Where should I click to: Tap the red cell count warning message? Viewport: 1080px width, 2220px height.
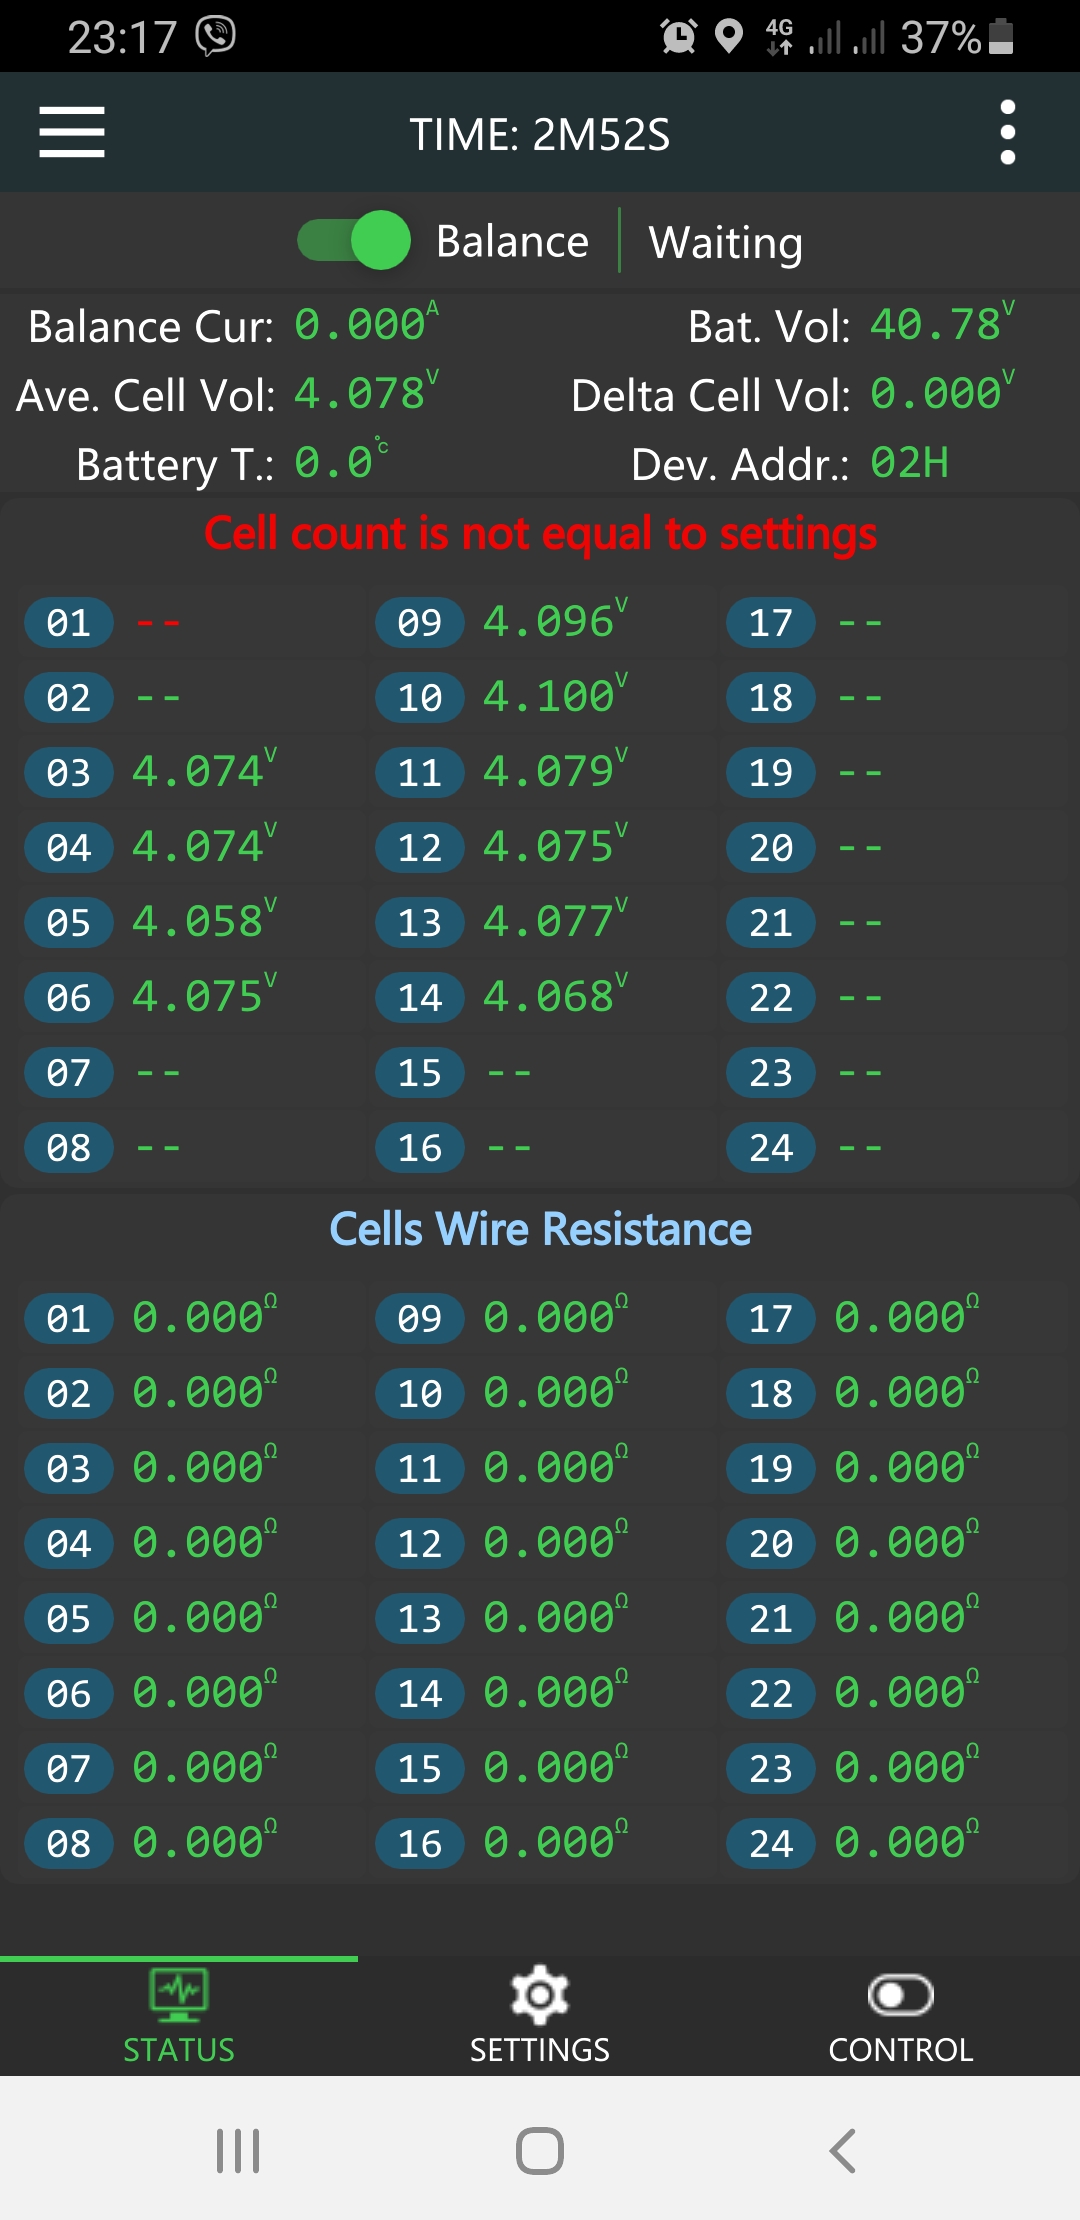540,533
